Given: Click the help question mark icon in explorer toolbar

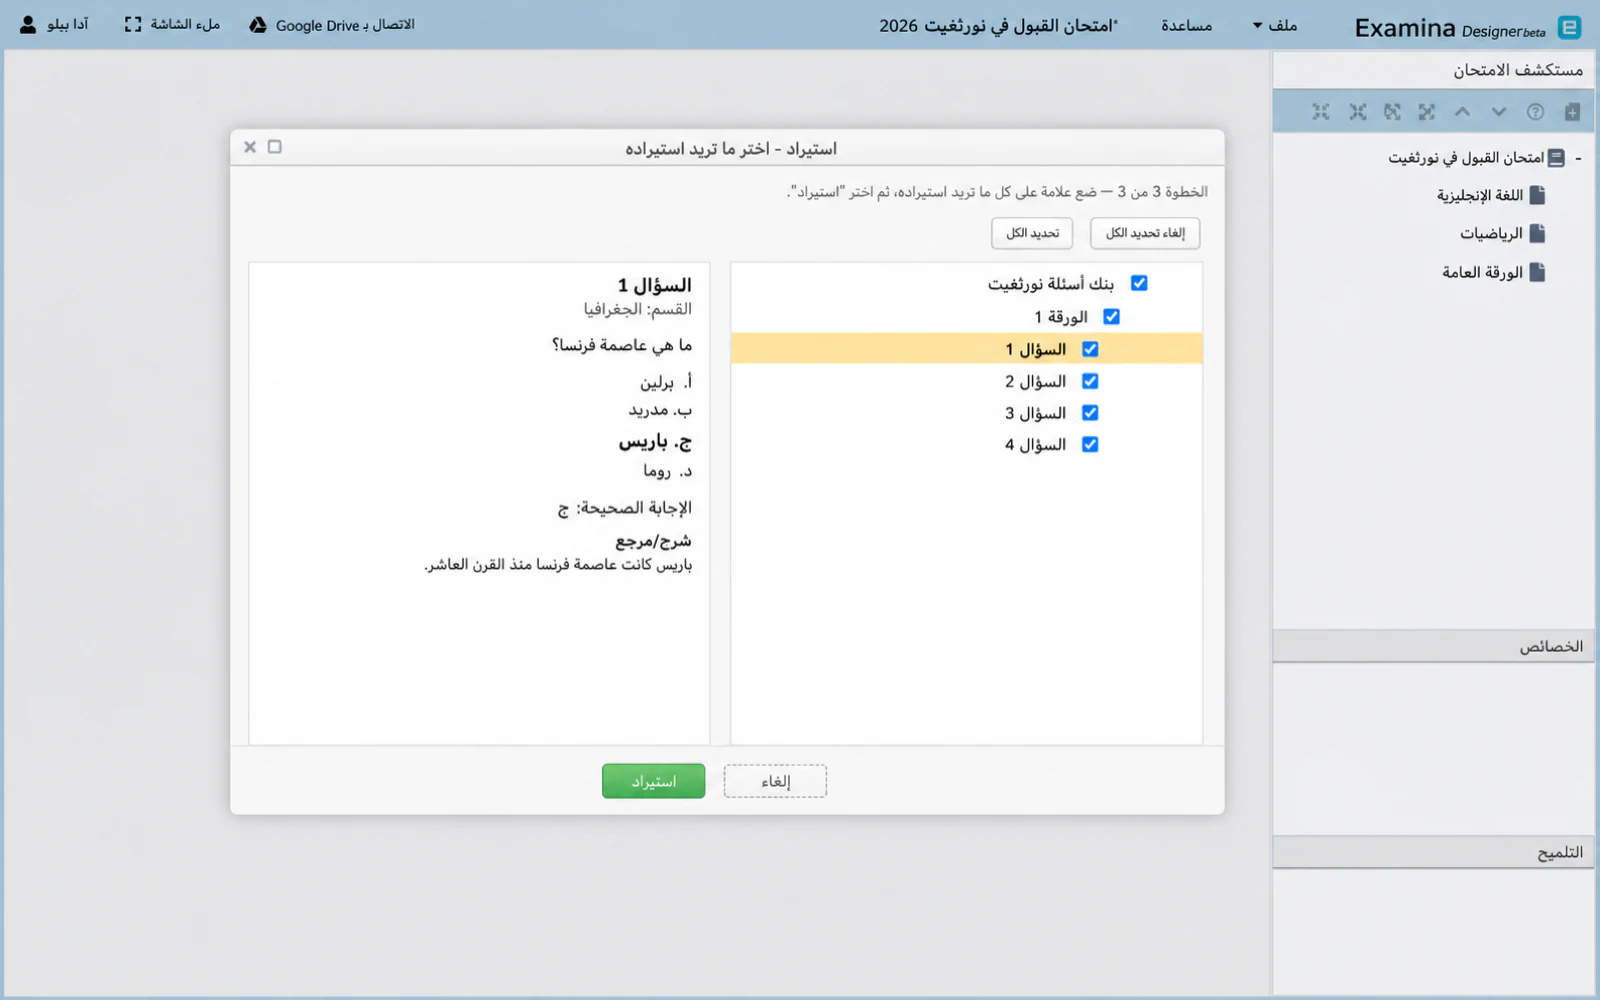Looking at the screenshot, I should pos(1535,112).
